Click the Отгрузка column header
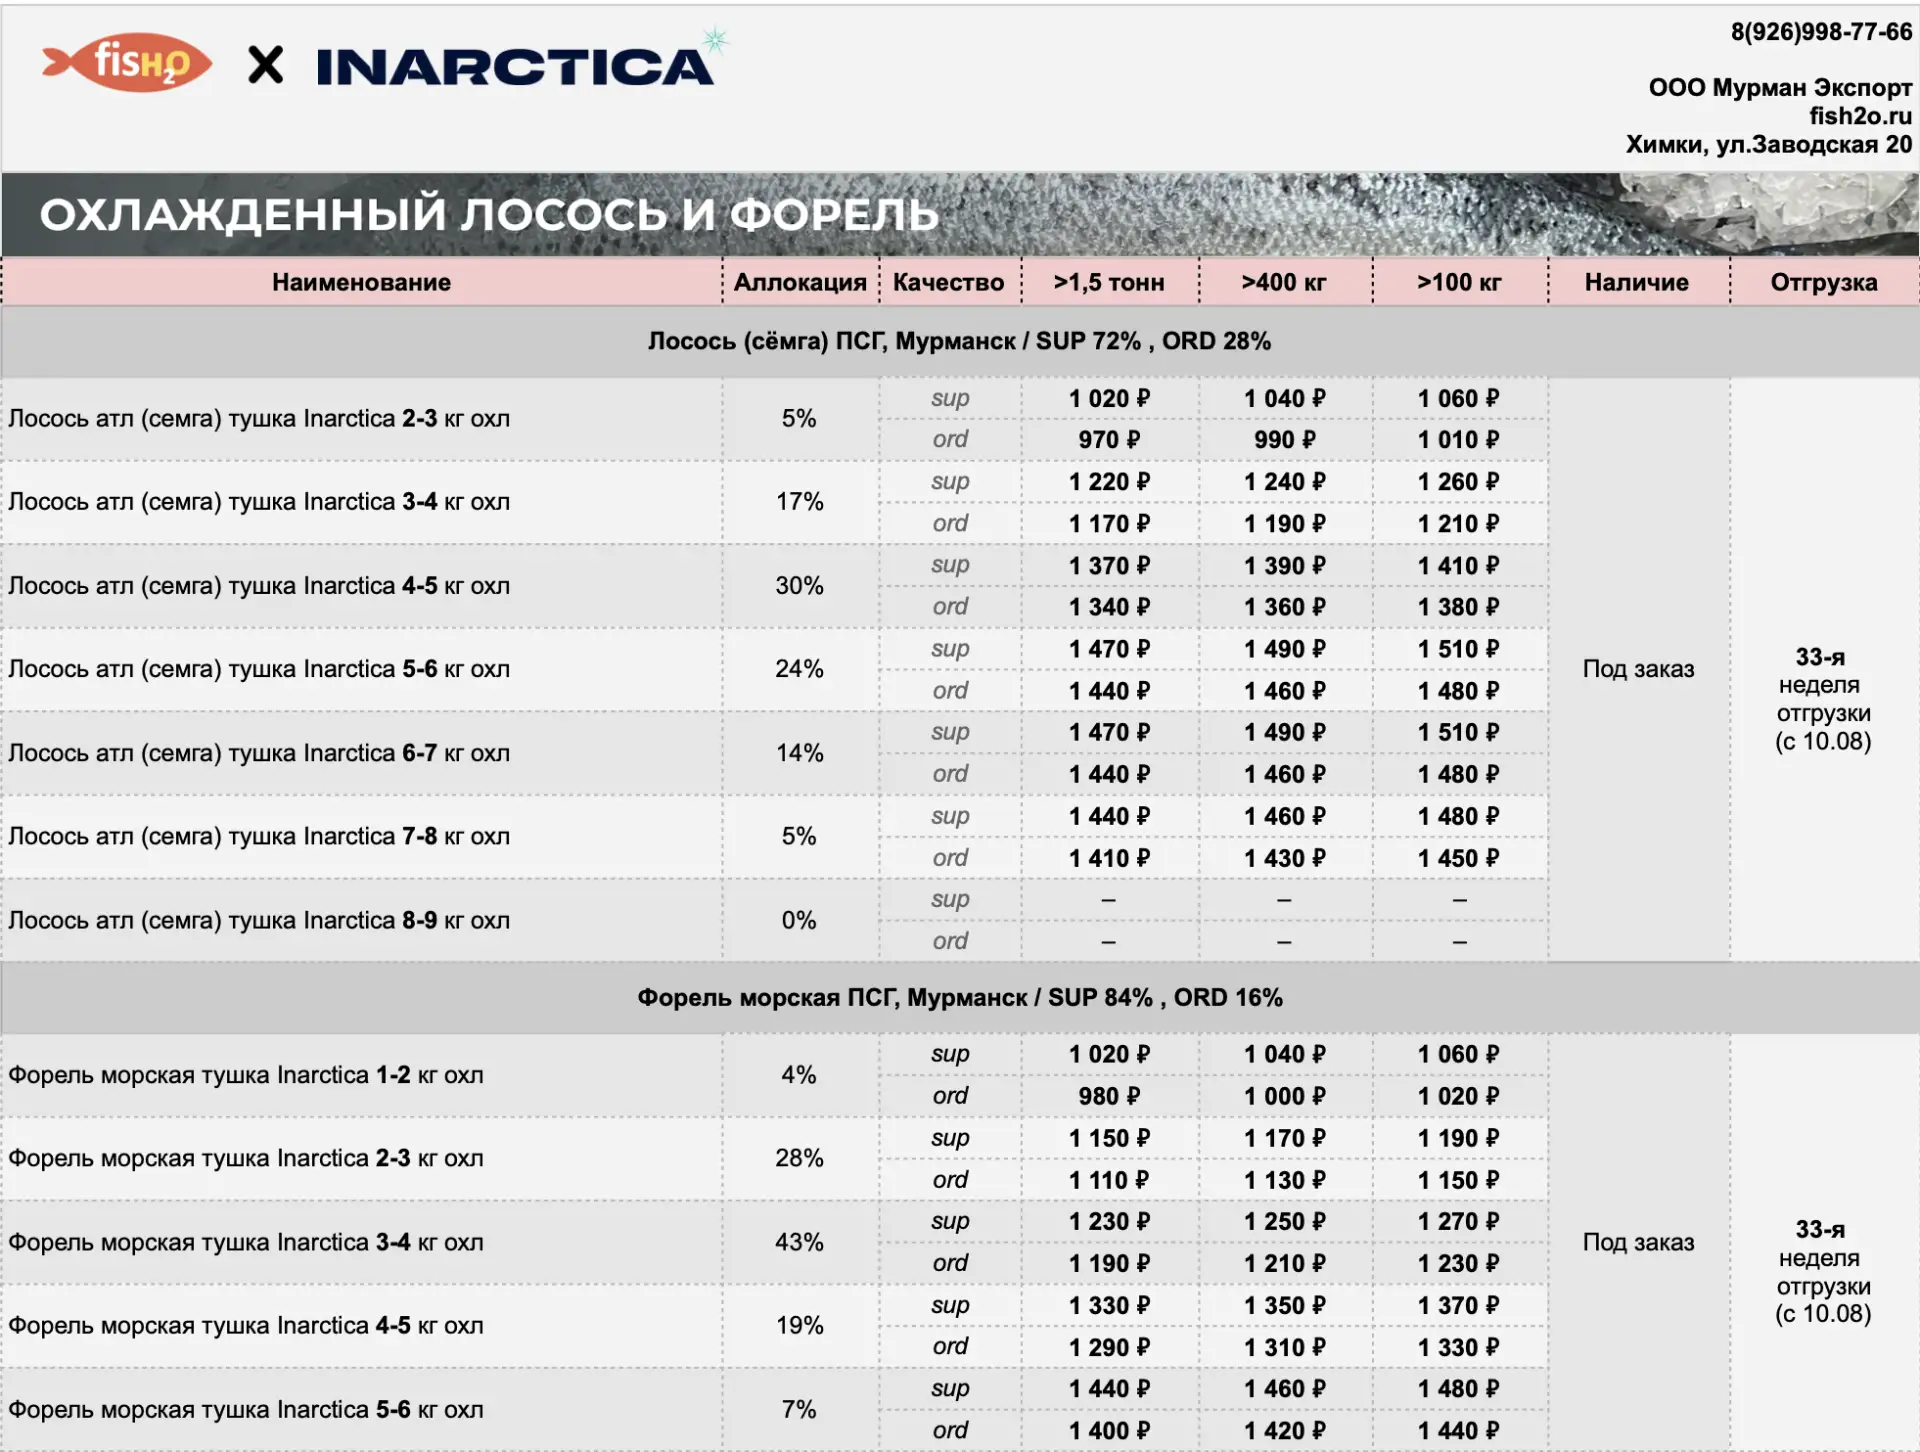The image size is (1920, 1452). coord(1824,282)
